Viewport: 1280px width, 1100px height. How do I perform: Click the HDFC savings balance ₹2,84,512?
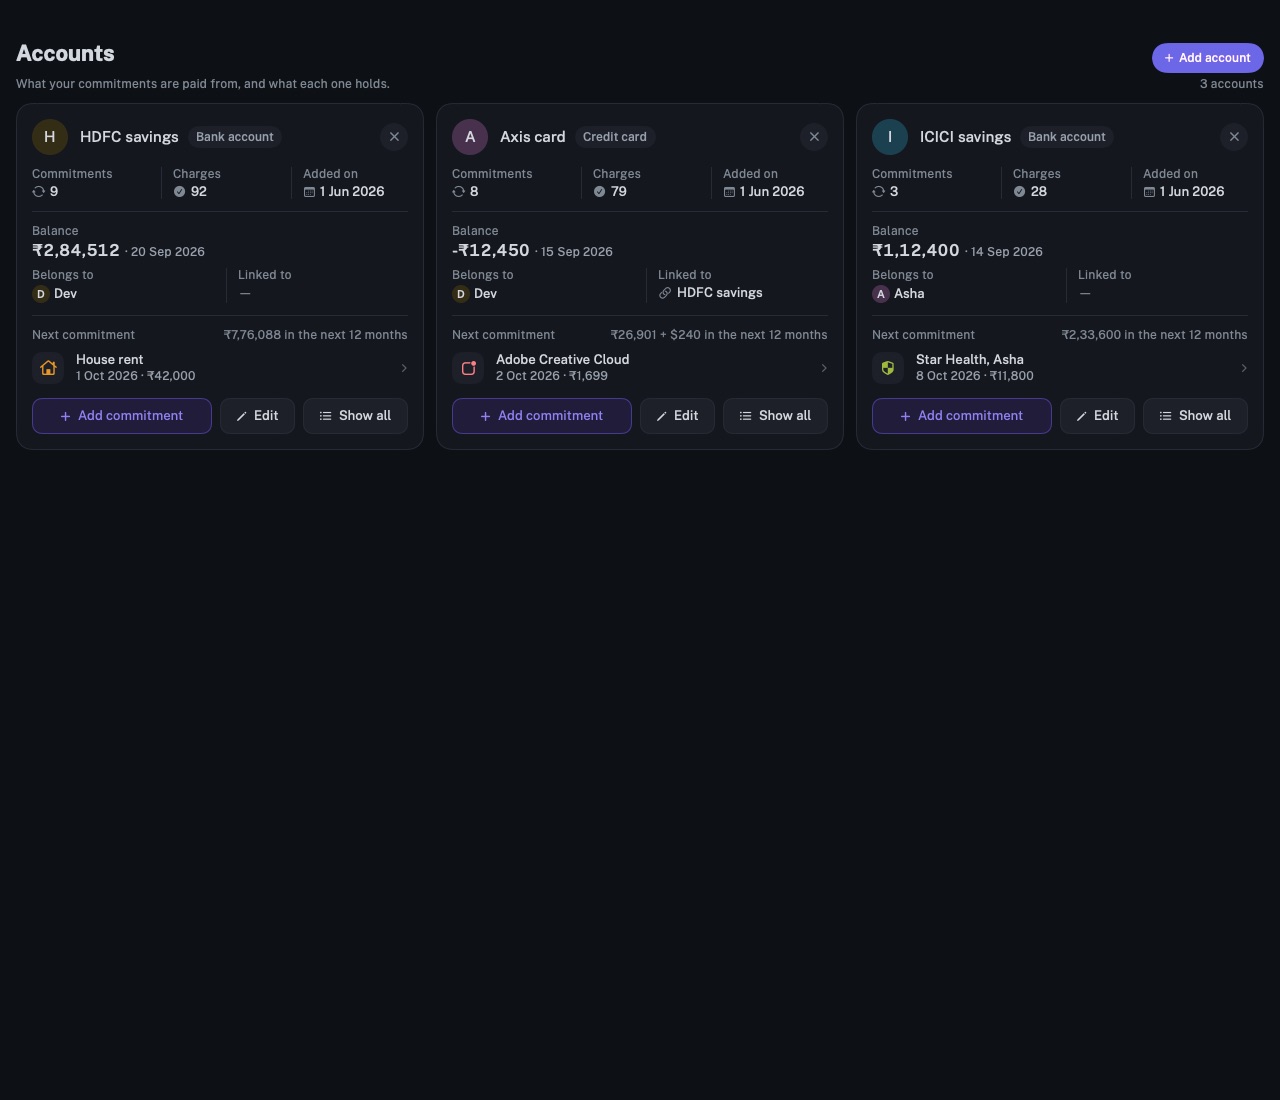(76, 250)
